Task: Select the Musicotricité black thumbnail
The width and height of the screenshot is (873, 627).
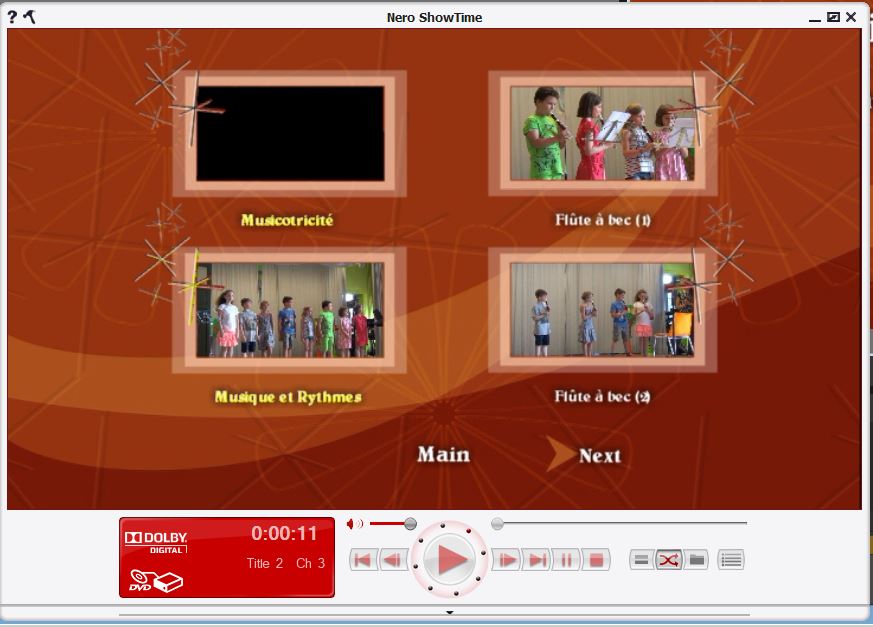Action: tap(290, 133)
